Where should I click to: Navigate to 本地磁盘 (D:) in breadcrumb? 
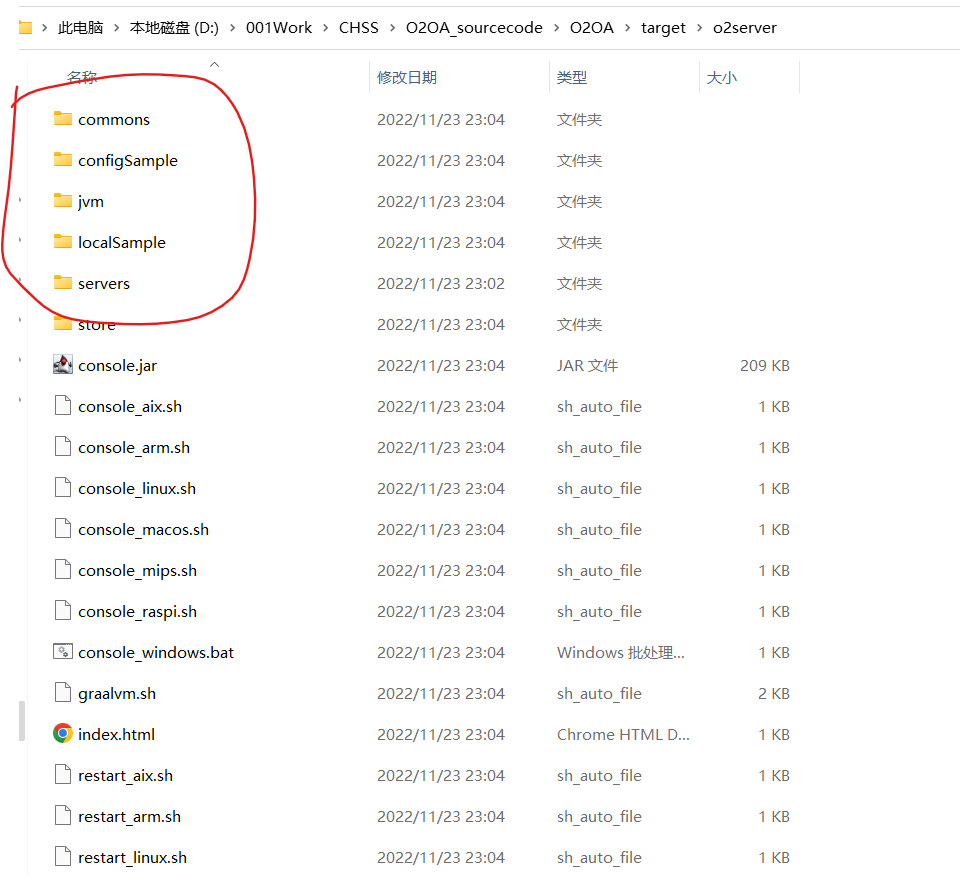click(174, 28)
